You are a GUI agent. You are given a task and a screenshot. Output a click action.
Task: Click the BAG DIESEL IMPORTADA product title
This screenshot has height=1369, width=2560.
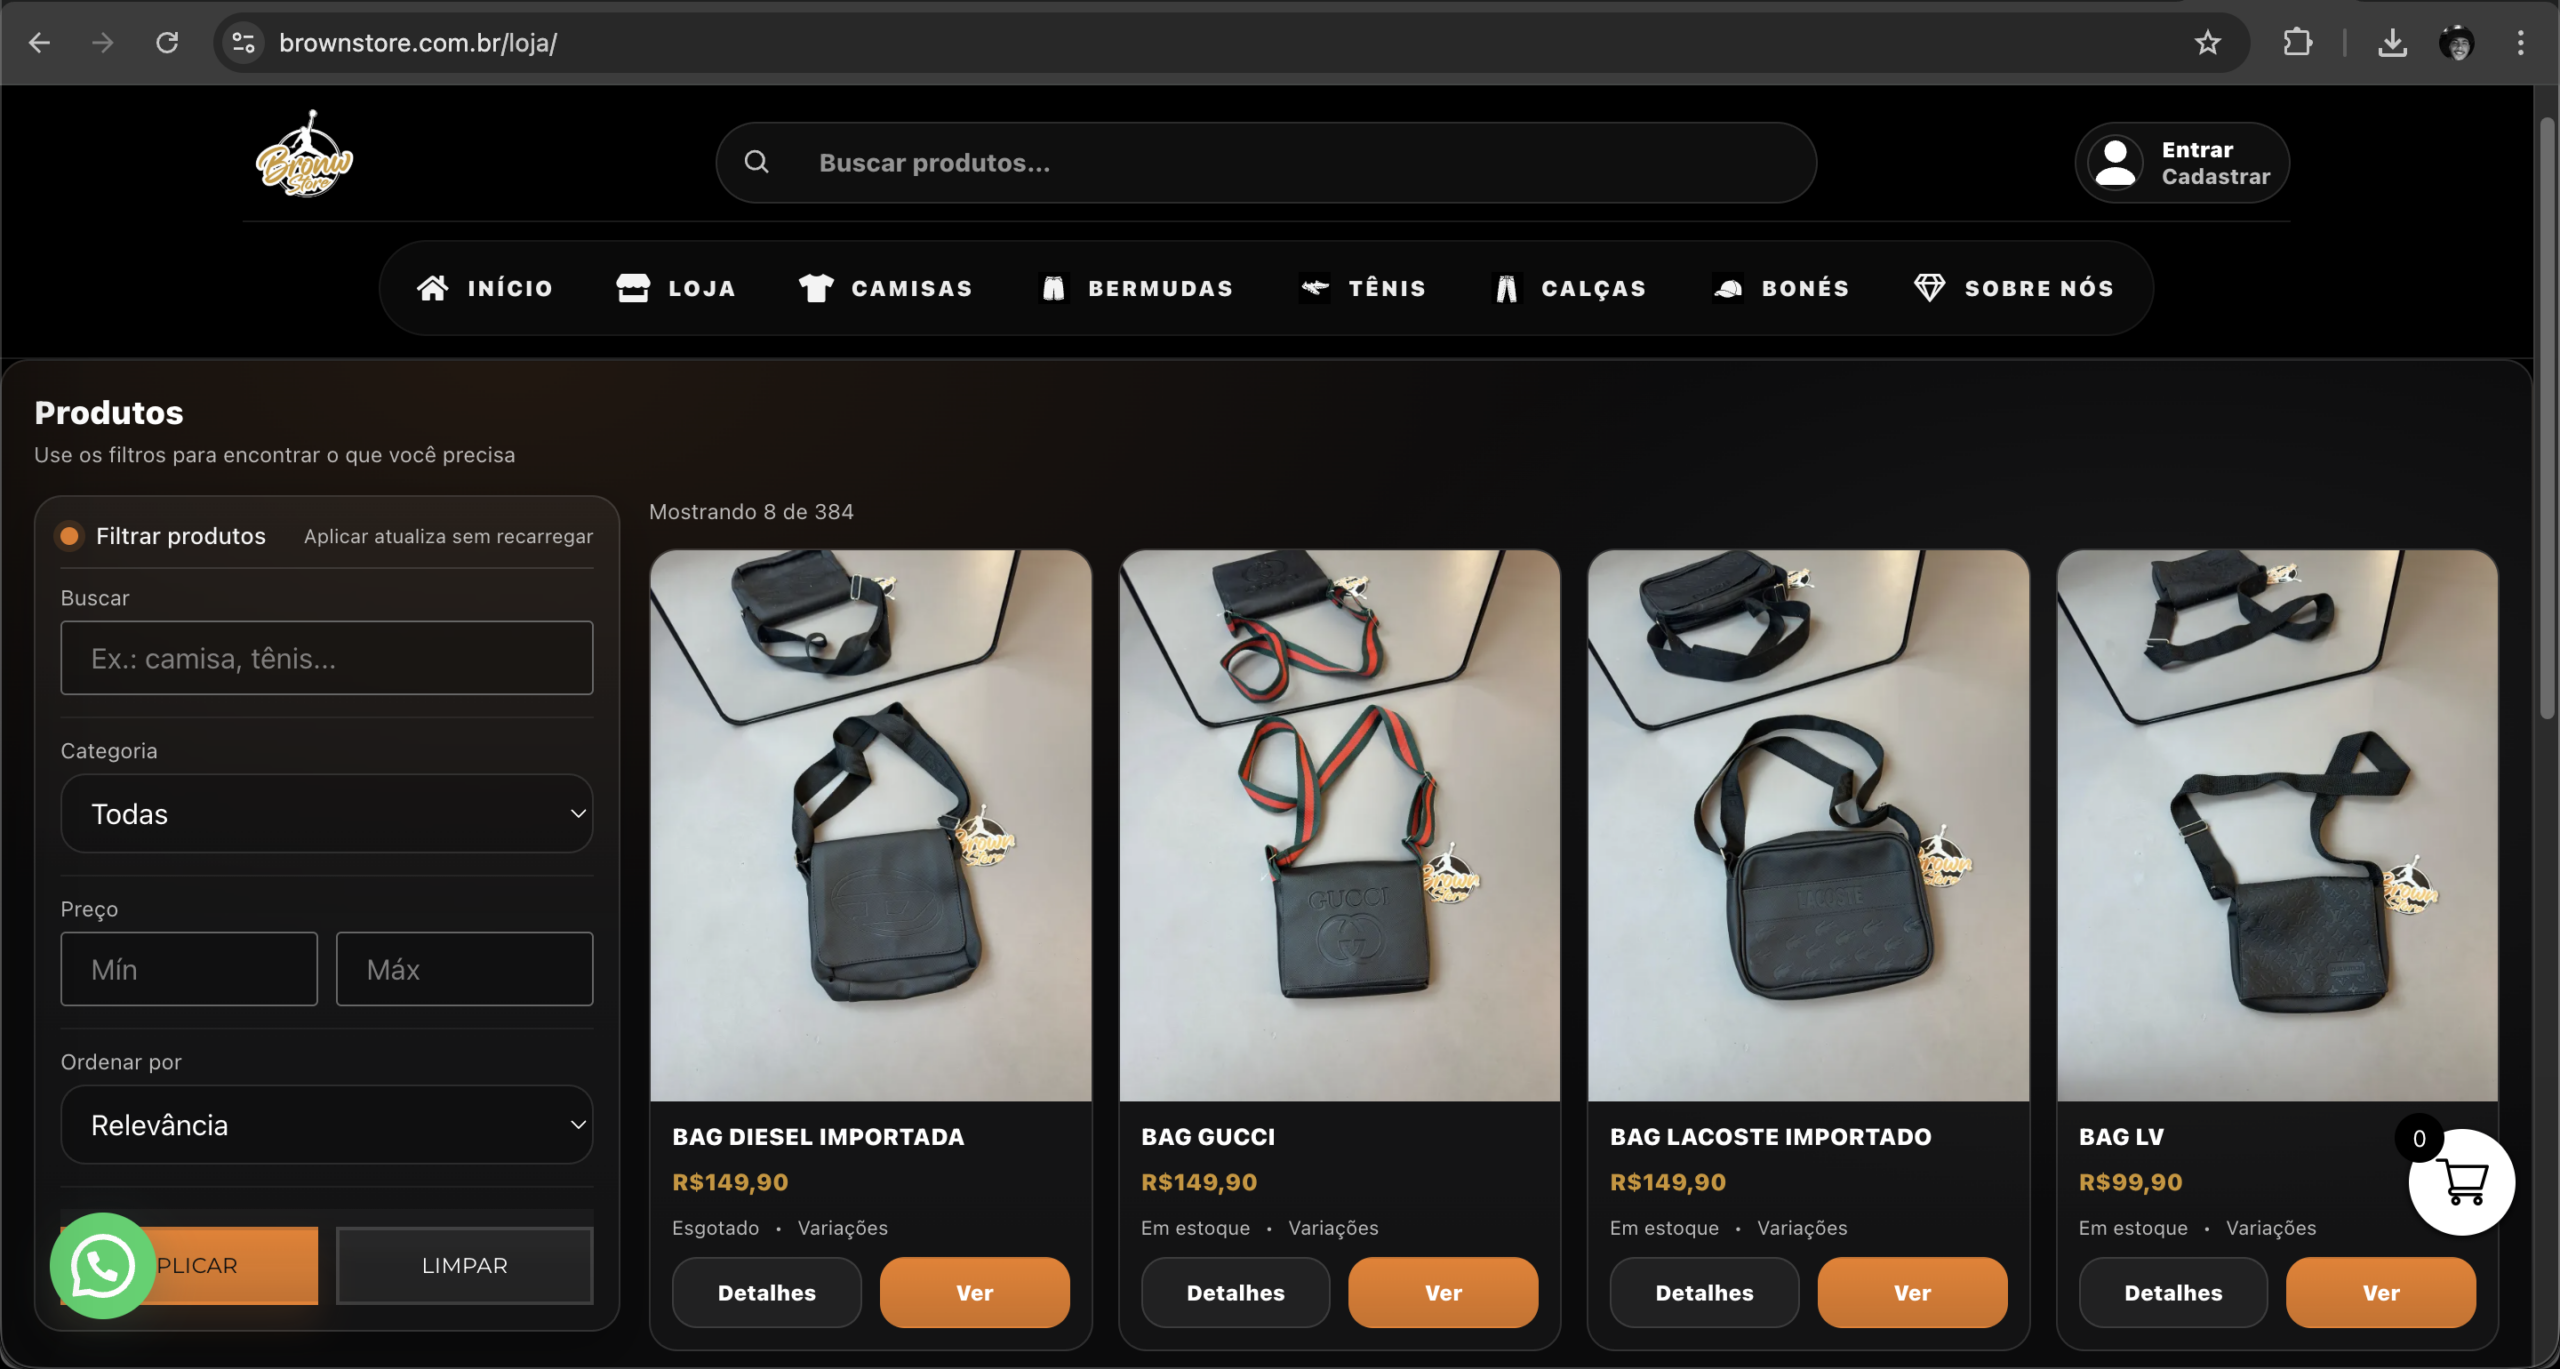pyautogui.click(x=818, y=1136)
